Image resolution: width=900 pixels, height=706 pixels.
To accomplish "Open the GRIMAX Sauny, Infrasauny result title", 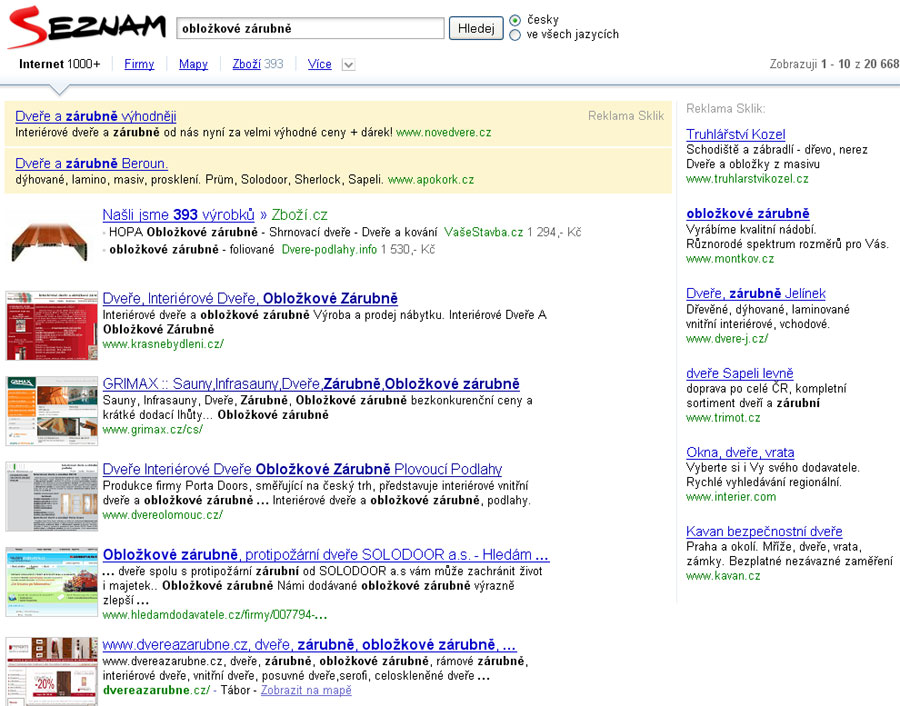I will pos(311,384).
